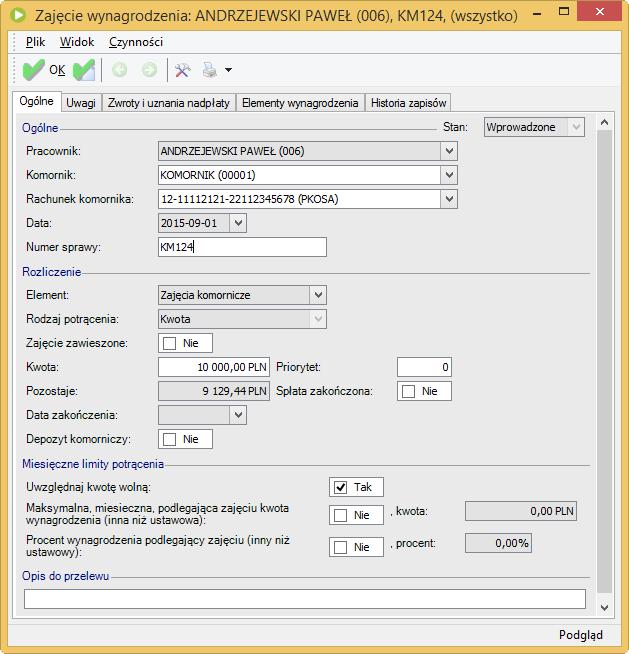
Task: Switch to the Uwagi tab
Action: coord(81,103)
